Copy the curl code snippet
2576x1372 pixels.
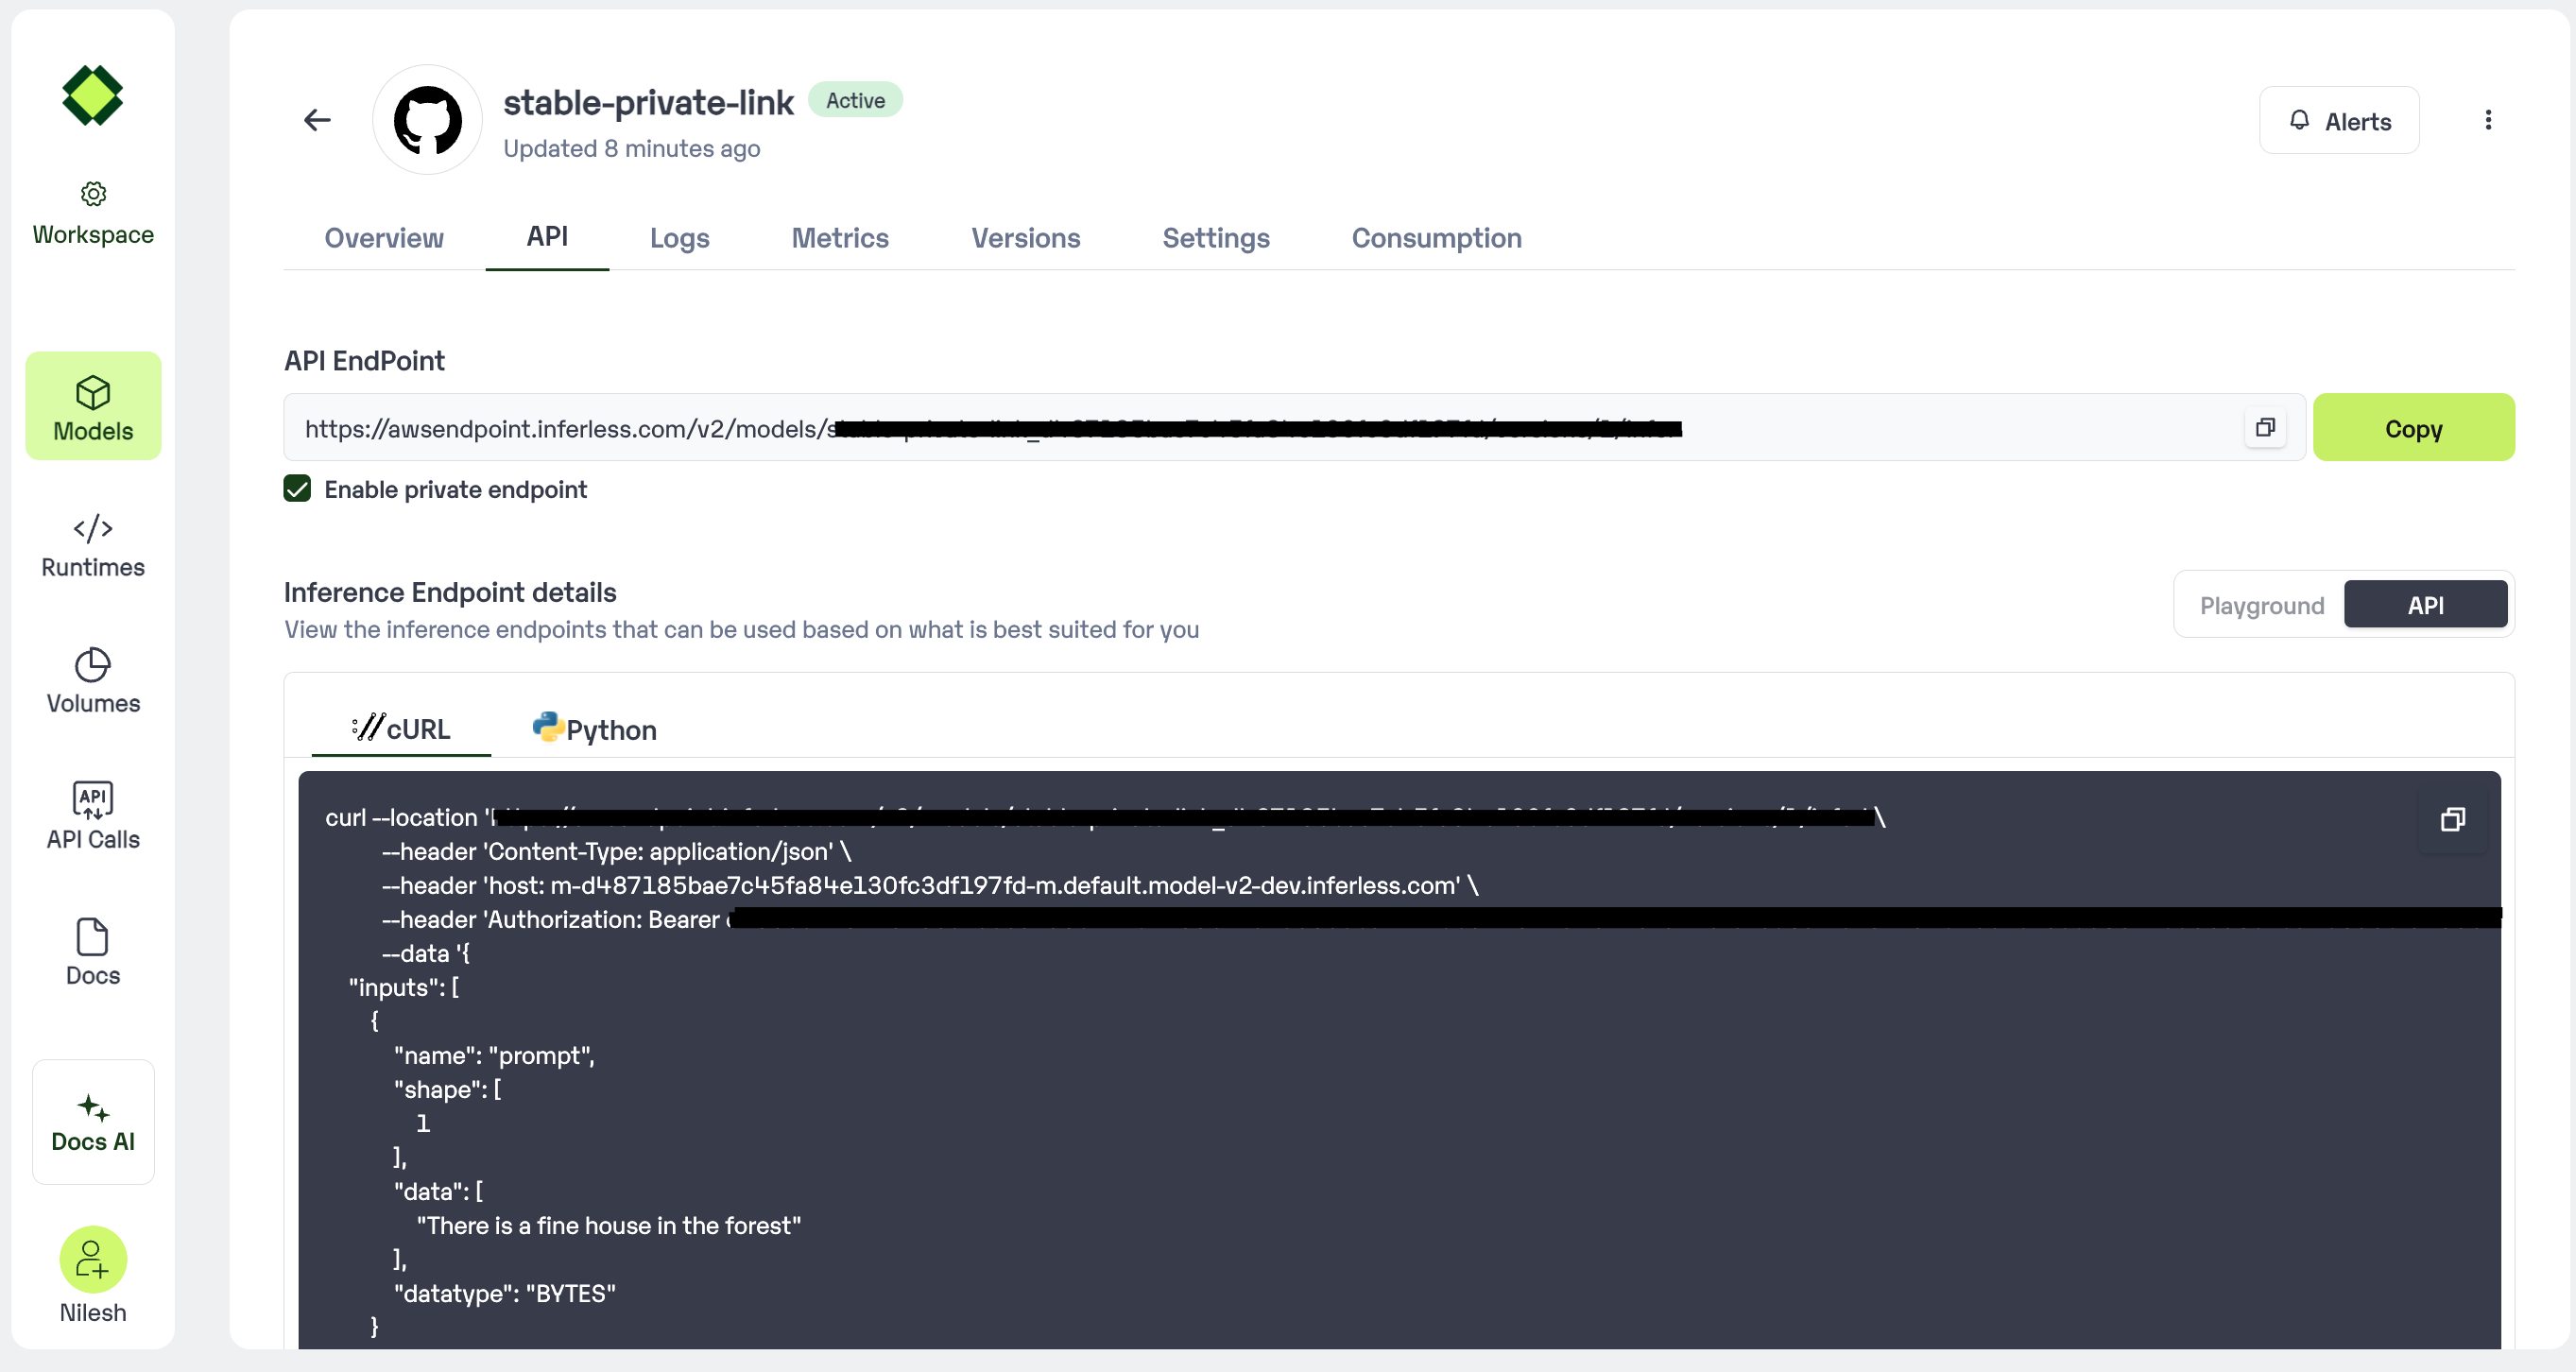[x=2452, y=820]
